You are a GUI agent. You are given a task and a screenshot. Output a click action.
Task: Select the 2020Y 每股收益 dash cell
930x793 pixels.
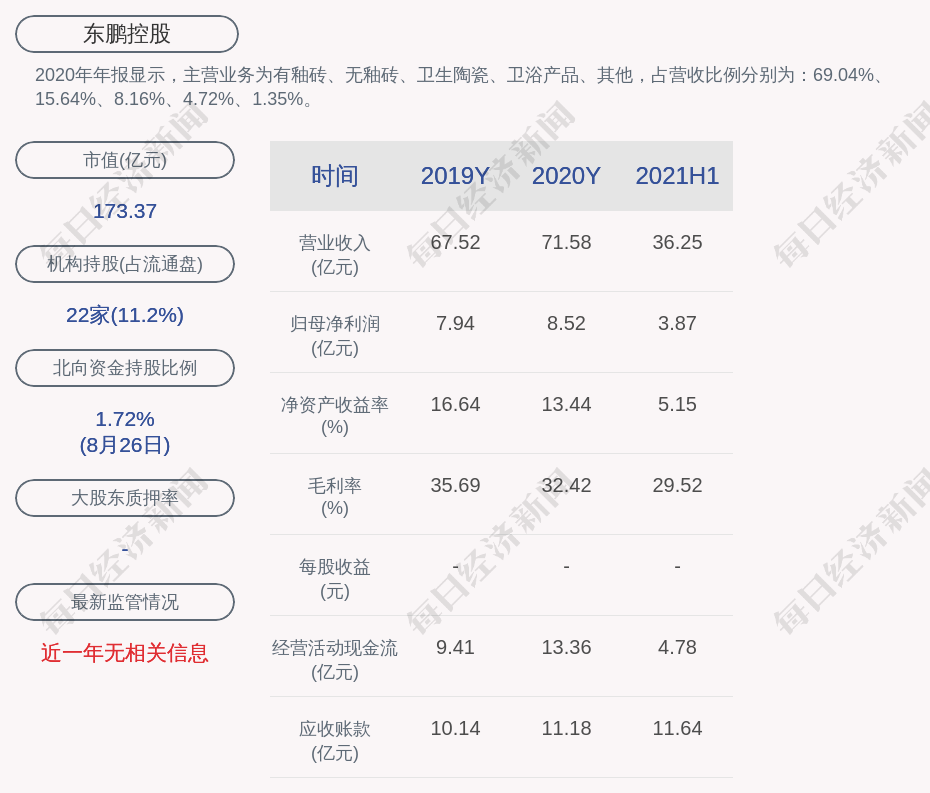566,567
